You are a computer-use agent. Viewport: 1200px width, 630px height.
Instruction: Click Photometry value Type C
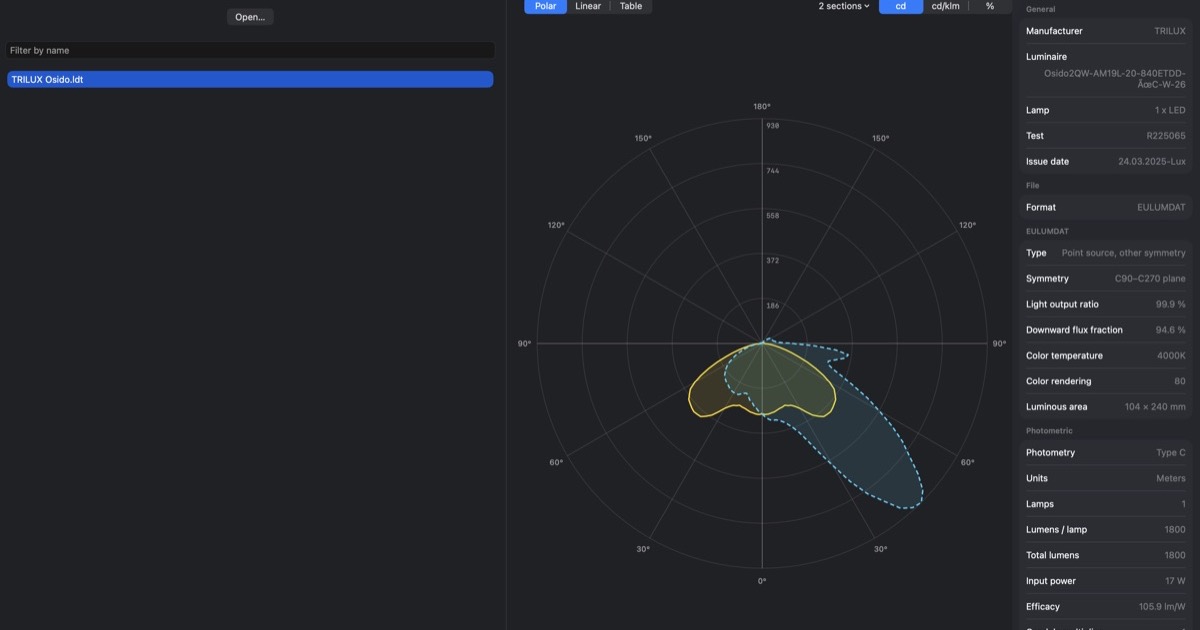[1171, 453]
